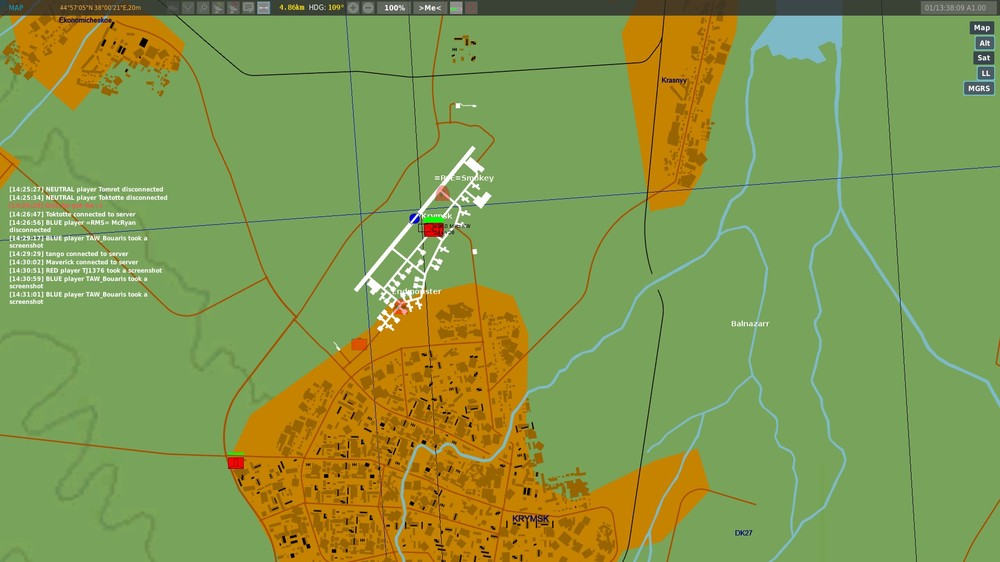Click the map marker pin icon
The height and width of the screenshot is (562, 1000).
[x=203, y=8]
